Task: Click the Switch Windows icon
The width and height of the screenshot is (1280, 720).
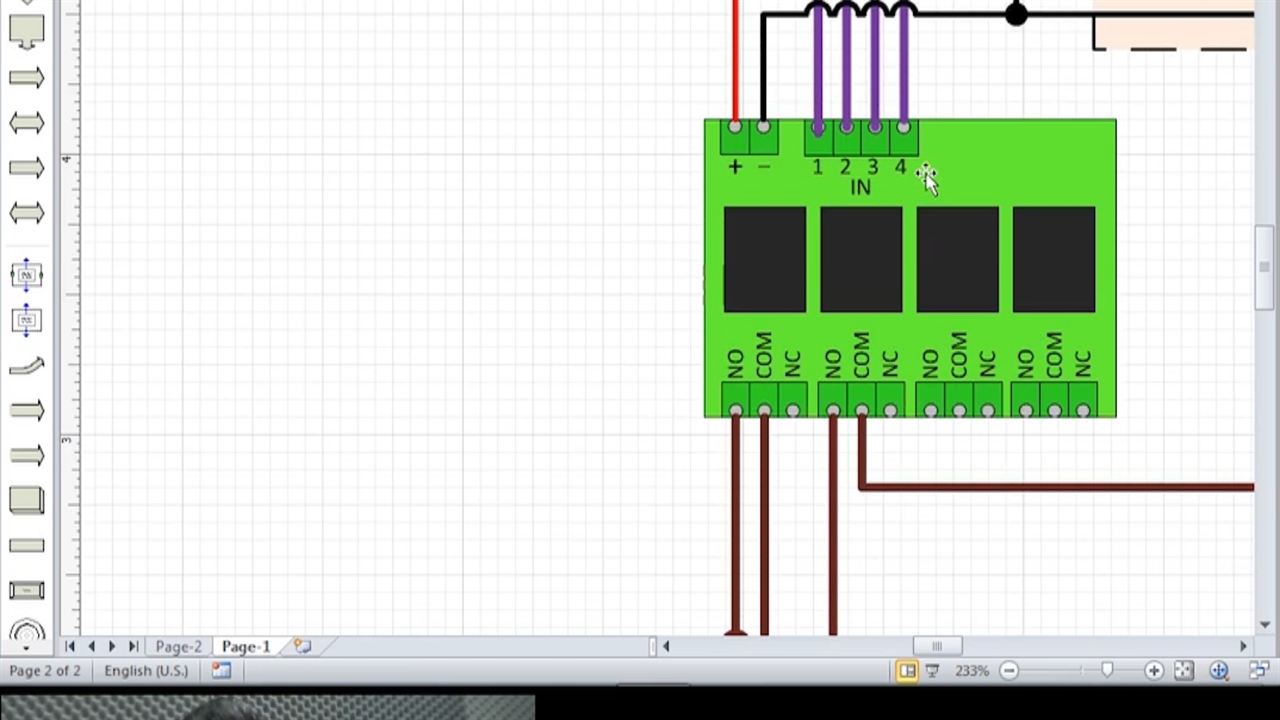Action: tap(1258, 671)
